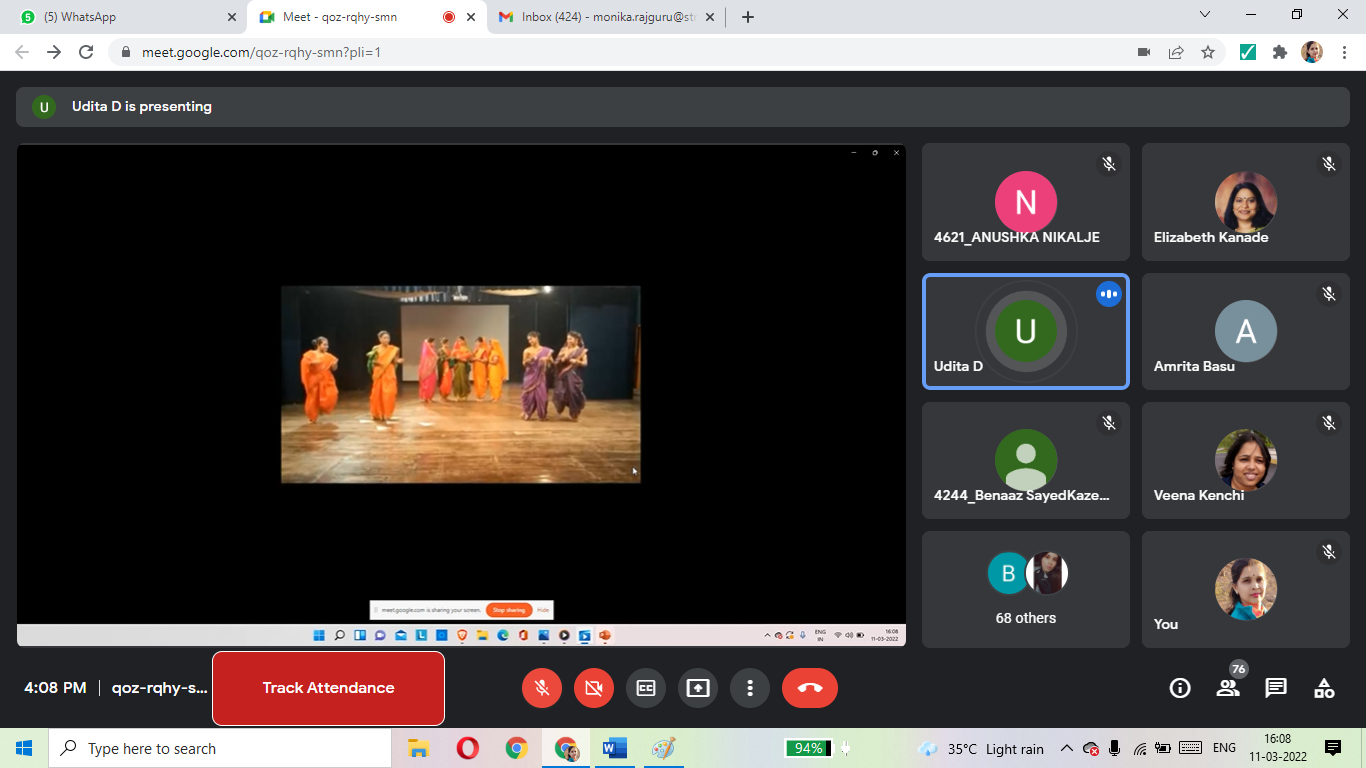This screenshot has height=768, width=1366.
Task: Expand the tab search chevron in Chrome
Action: tap(1205, 16)
